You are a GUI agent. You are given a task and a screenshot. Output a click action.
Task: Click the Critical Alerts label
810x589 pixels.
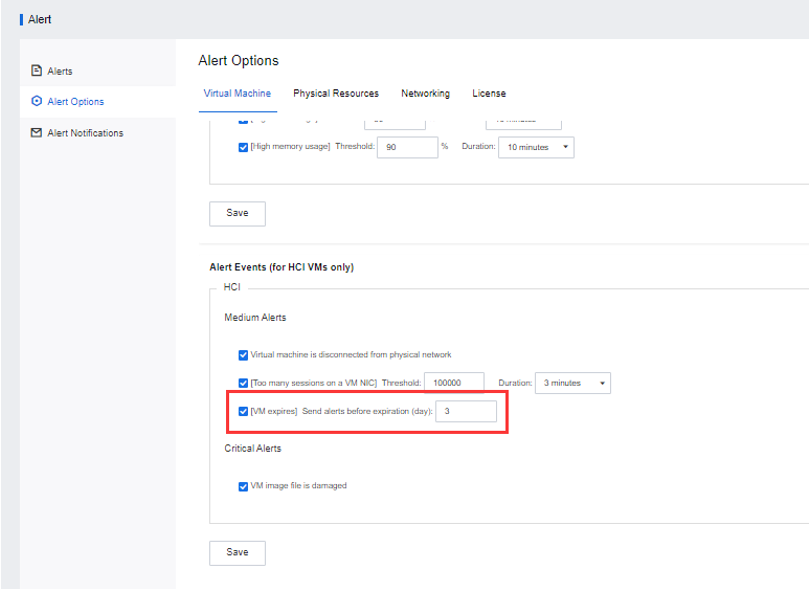click(x=253, y=448)
